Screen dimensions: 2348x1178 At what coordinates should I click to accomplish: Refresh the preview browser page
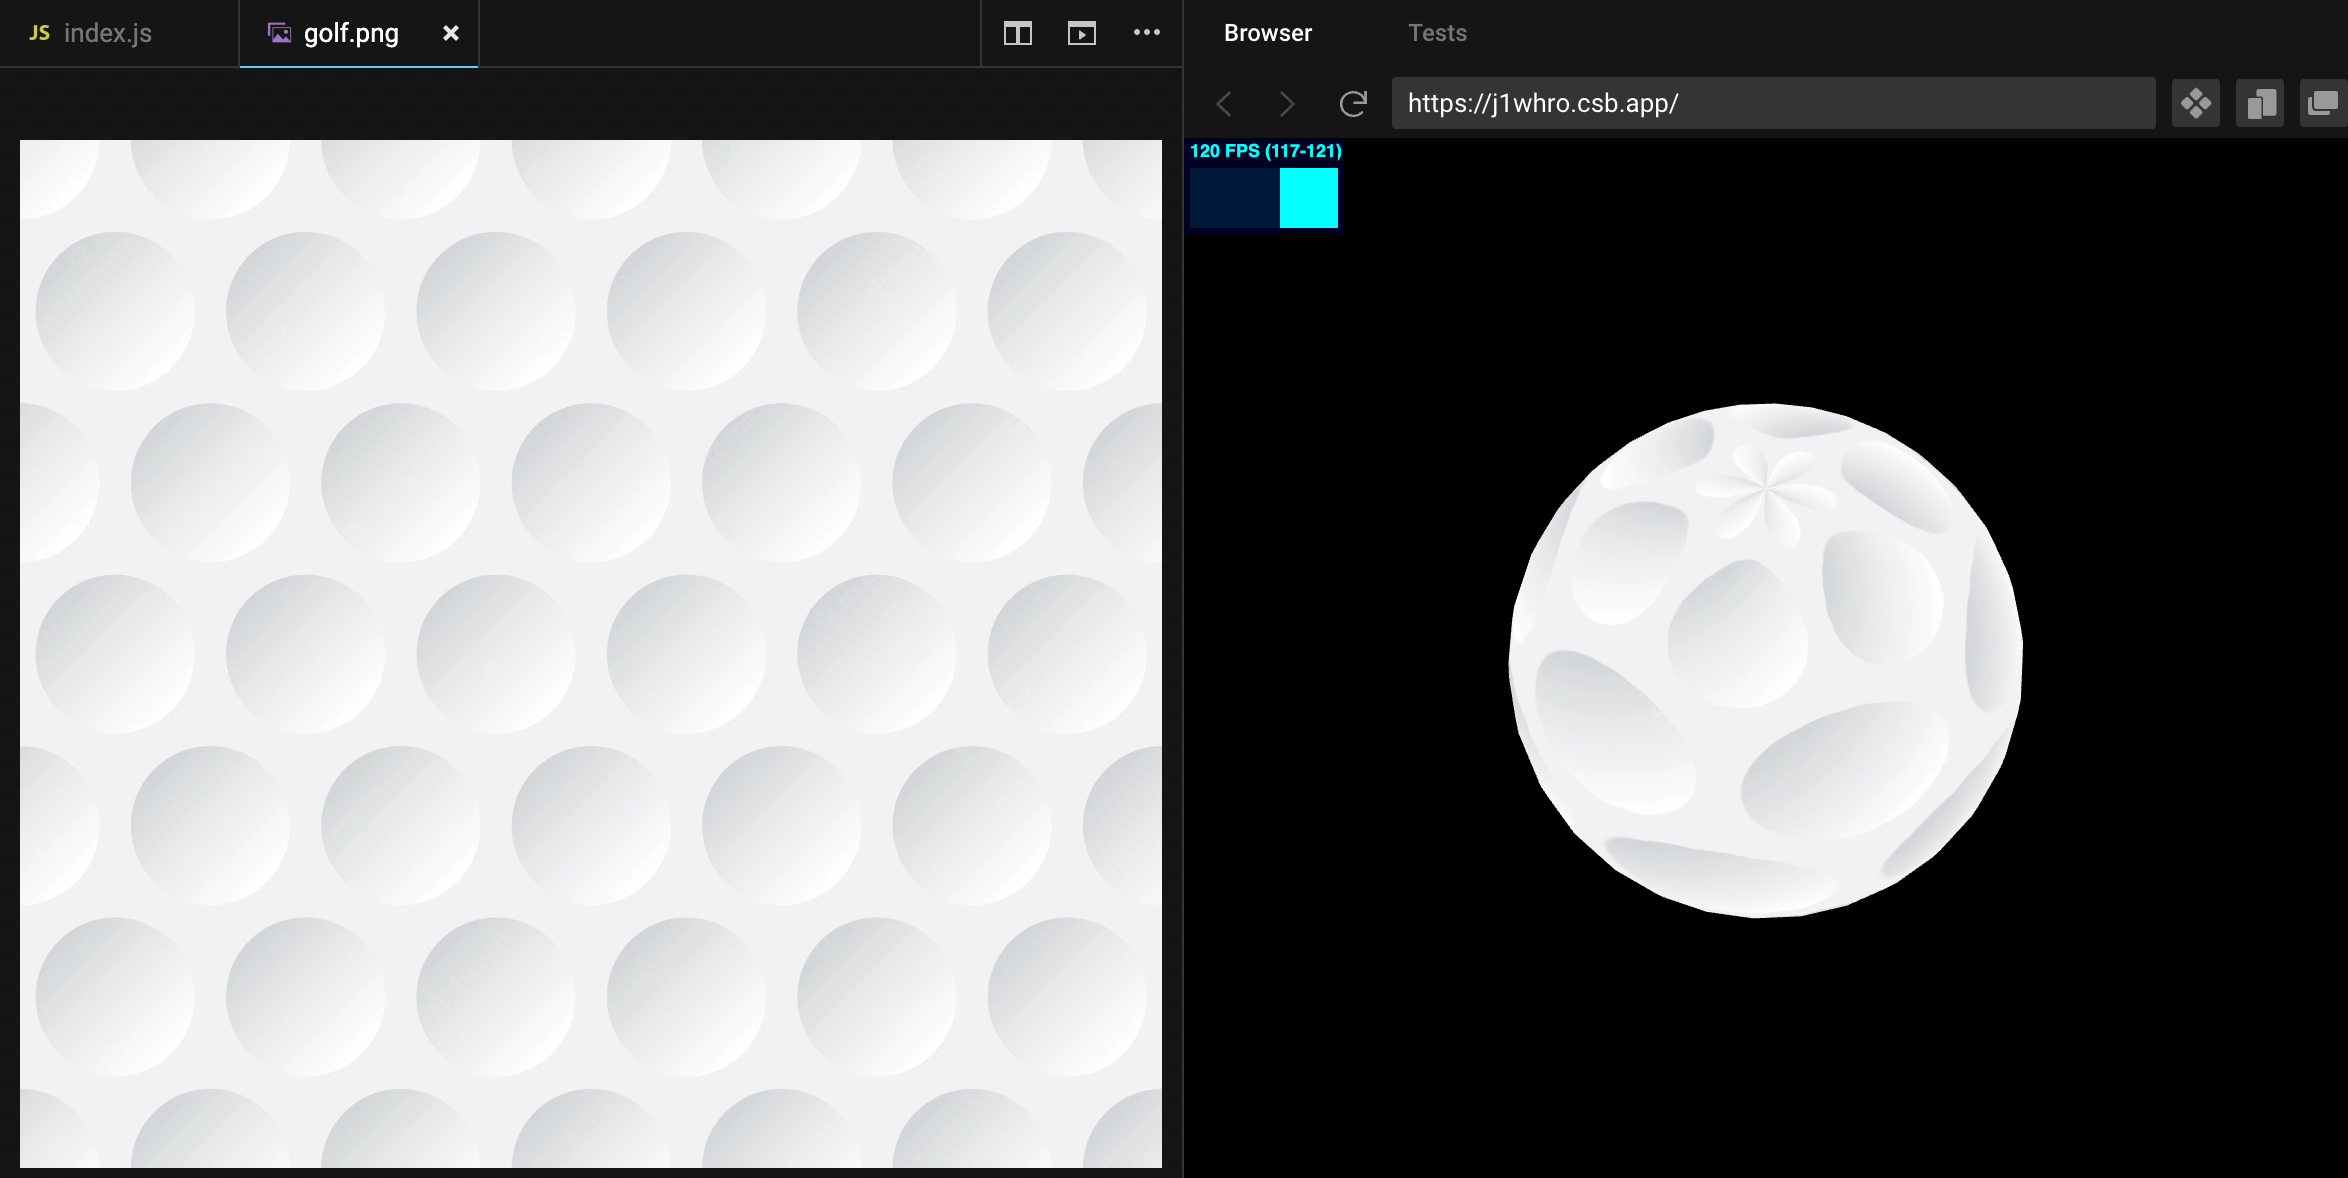(1352, 103)
